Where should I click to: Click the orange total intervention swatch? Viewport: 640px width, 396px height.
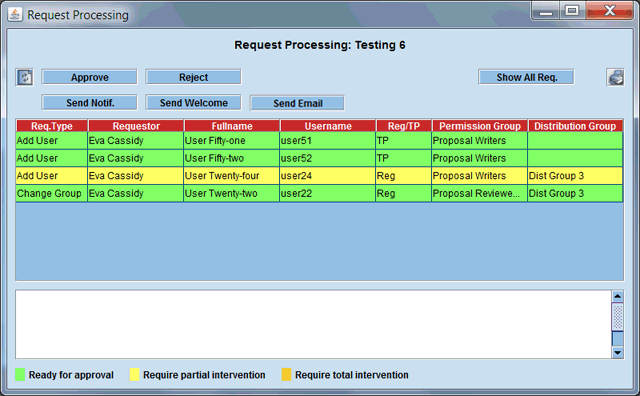[286, 374]
